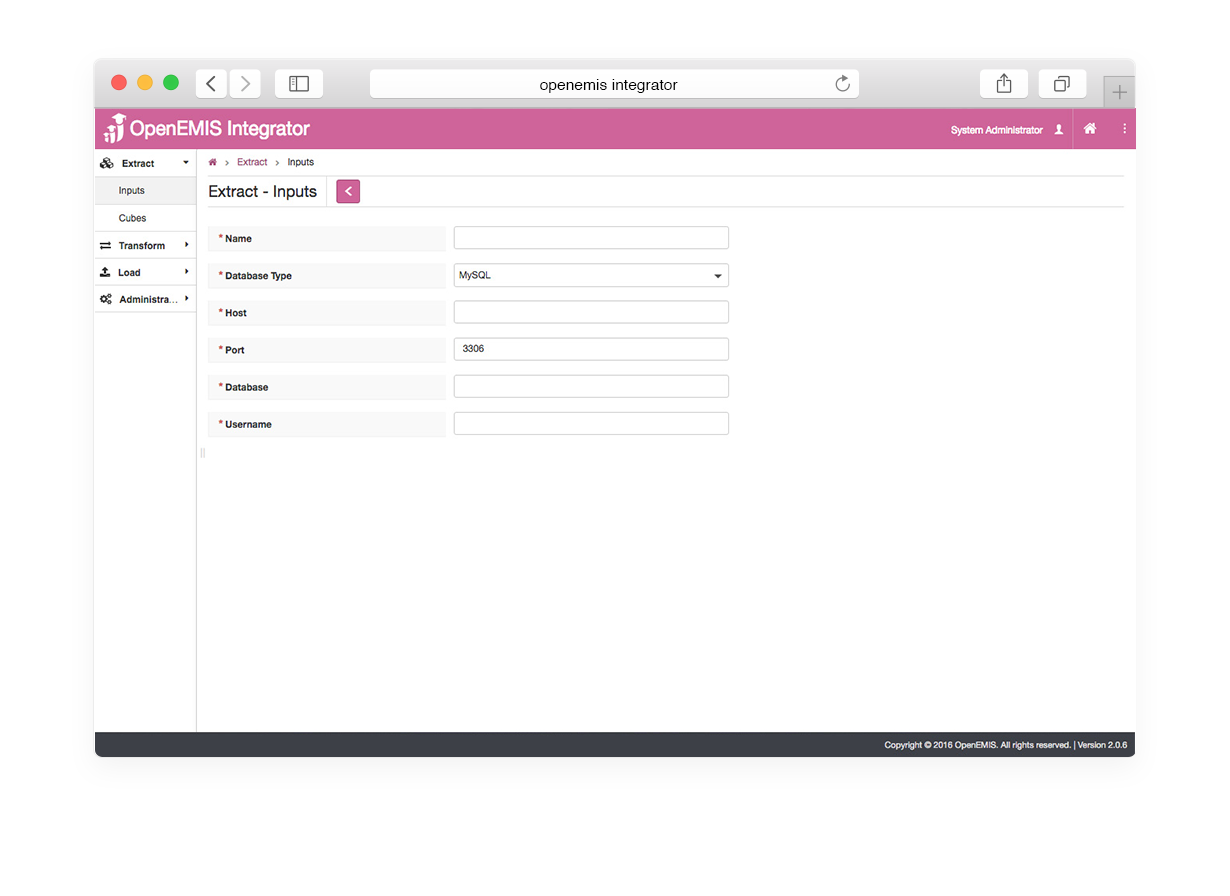
Task: Click the Administration gears icon in sidebar
Action: 106,299
